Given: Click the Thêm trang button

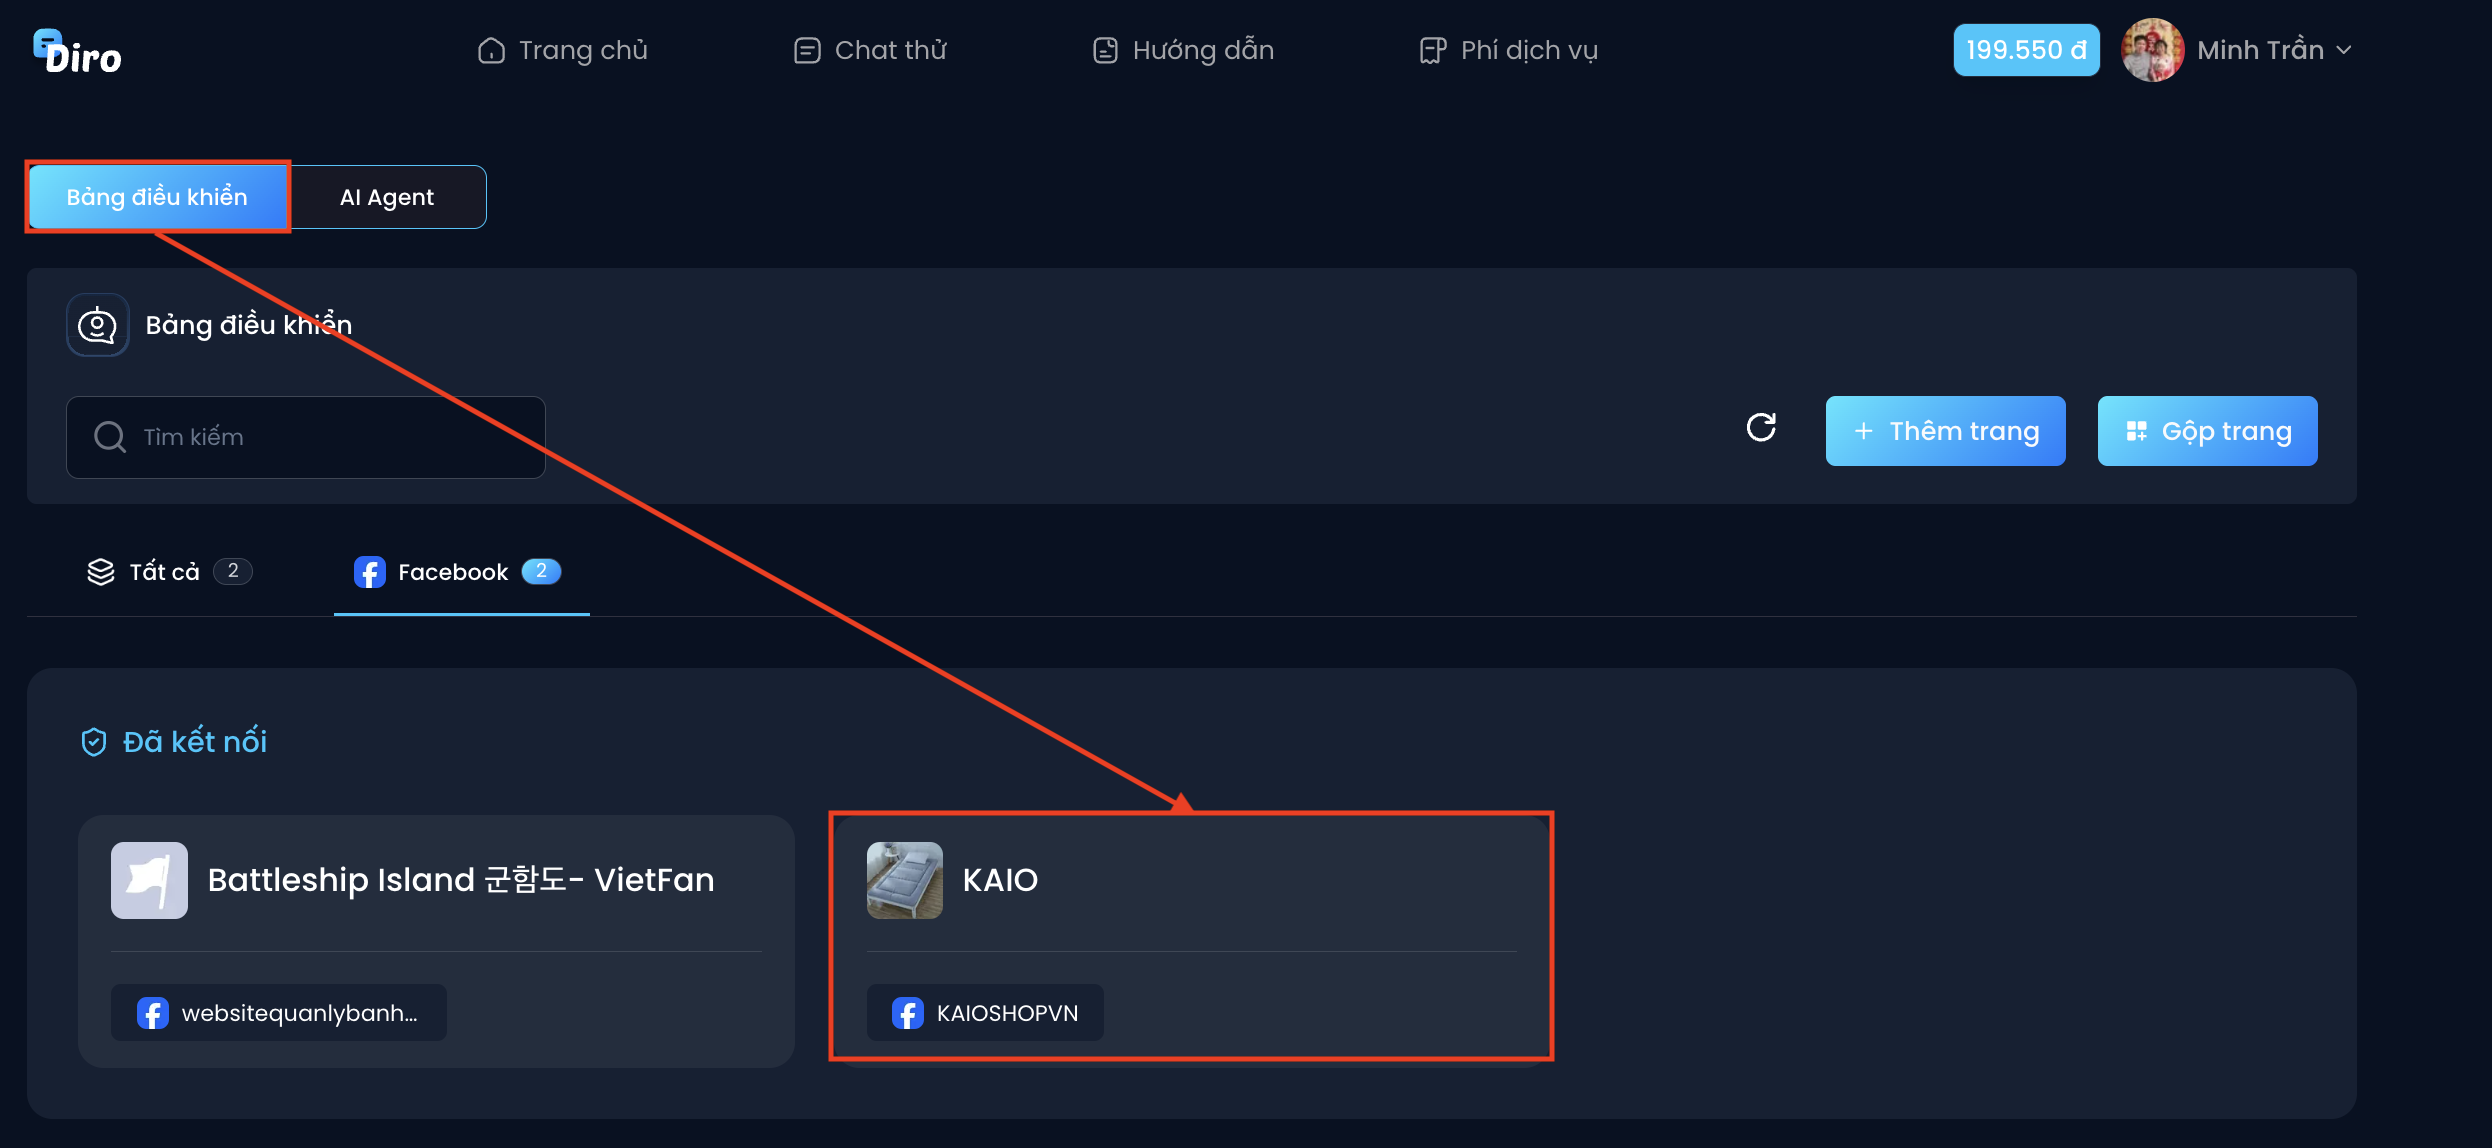Looking at the screenshot, I should click(1945, 431).
